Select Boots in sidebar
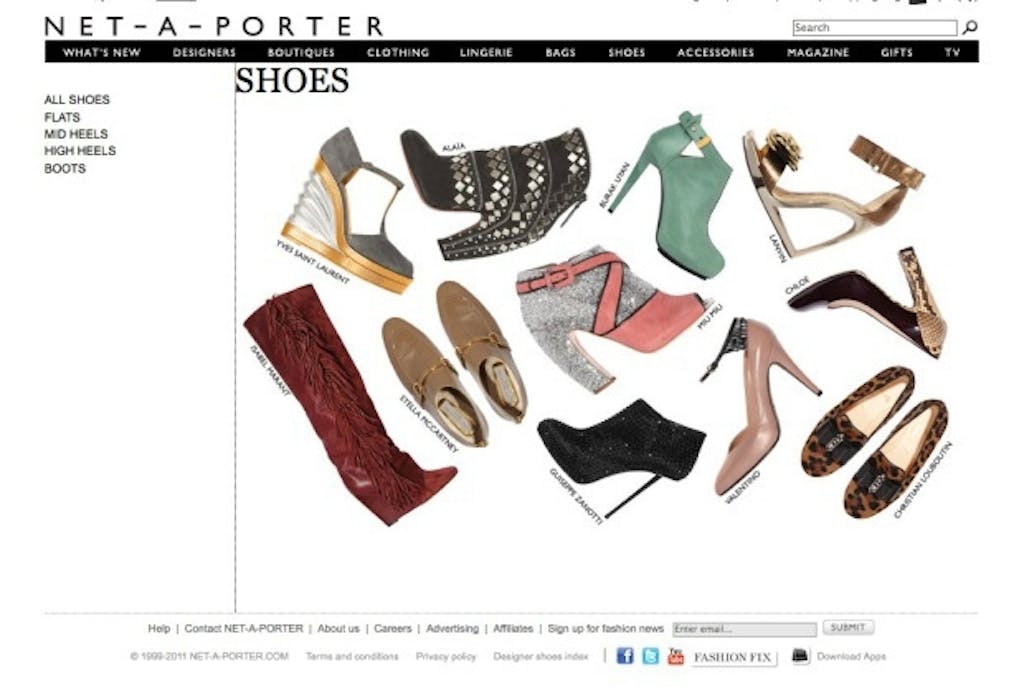Image resolution: width=1024 pixels, height=697 pixels. 65,169
